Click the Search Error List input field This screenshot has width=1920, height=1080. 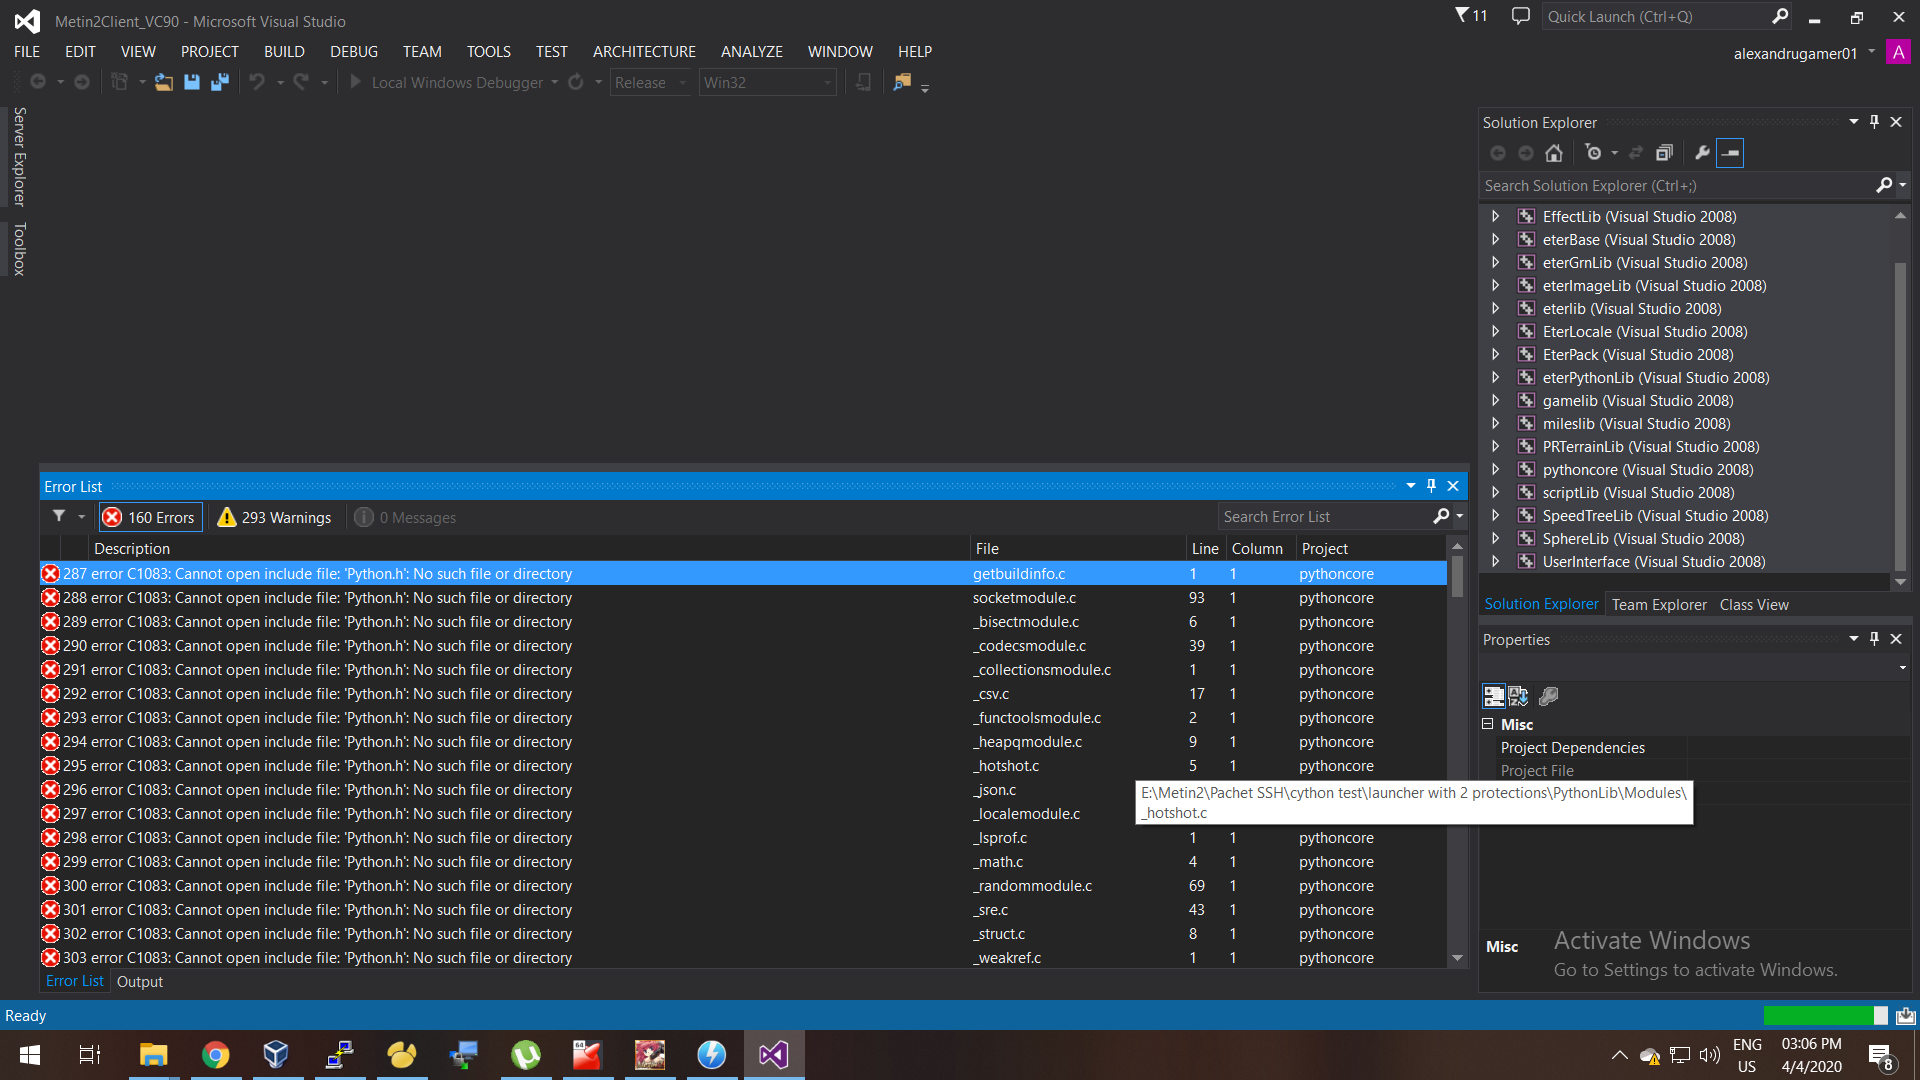[1325, 517]
